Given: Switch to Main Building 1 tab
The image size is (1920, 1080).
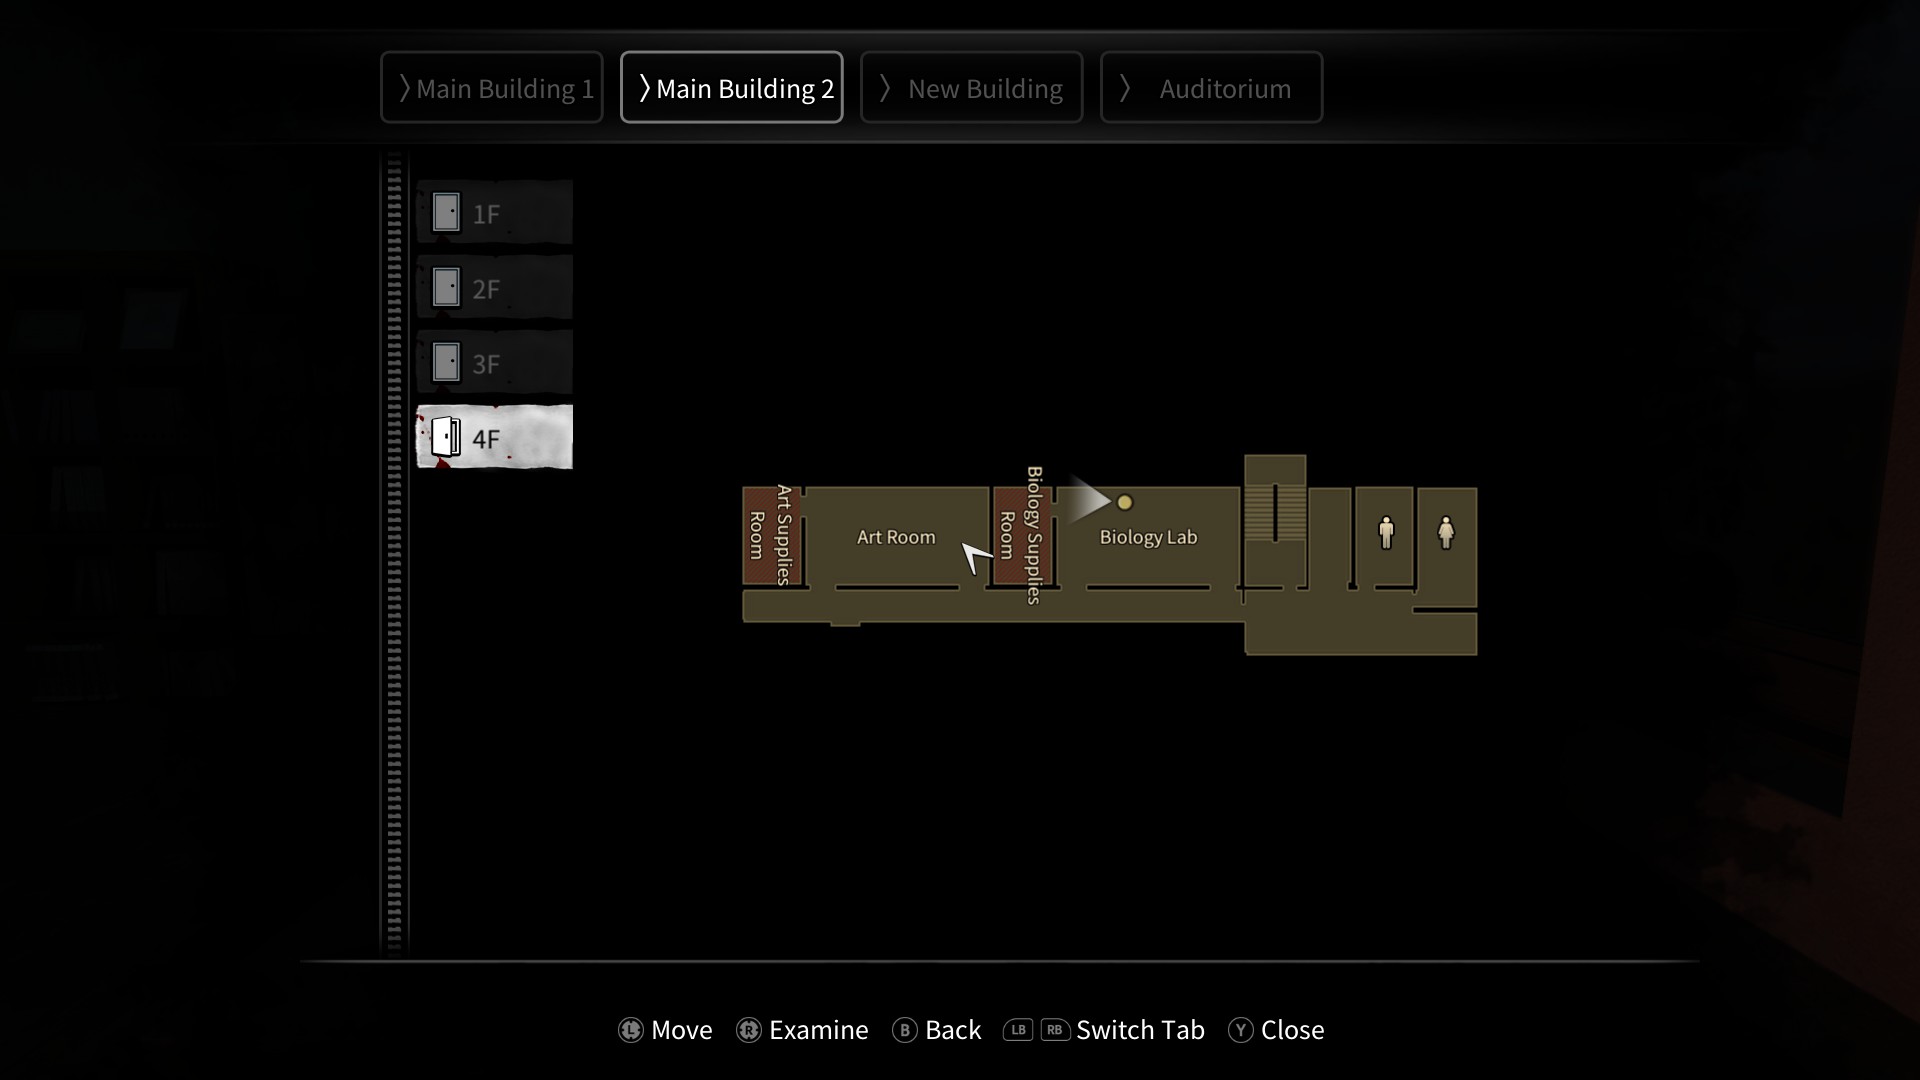Looking at the screenshot, I should [x=491, y=87].
